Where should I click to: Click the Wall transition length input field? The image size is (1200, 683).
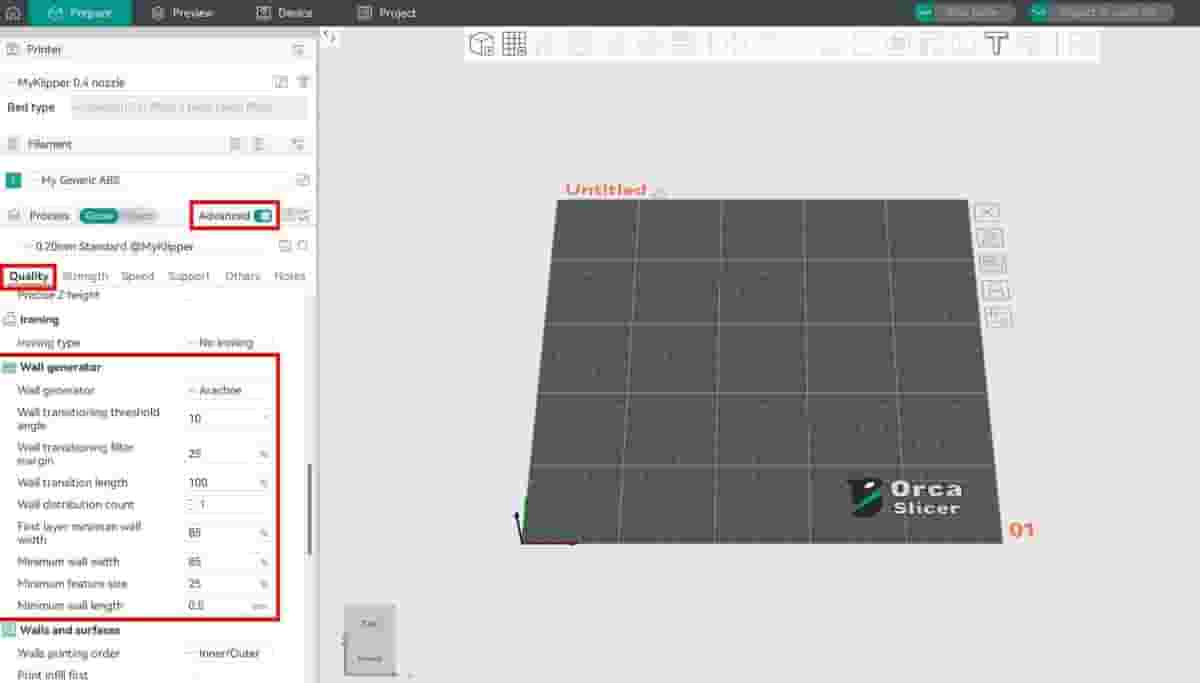[x=220, y=483]
